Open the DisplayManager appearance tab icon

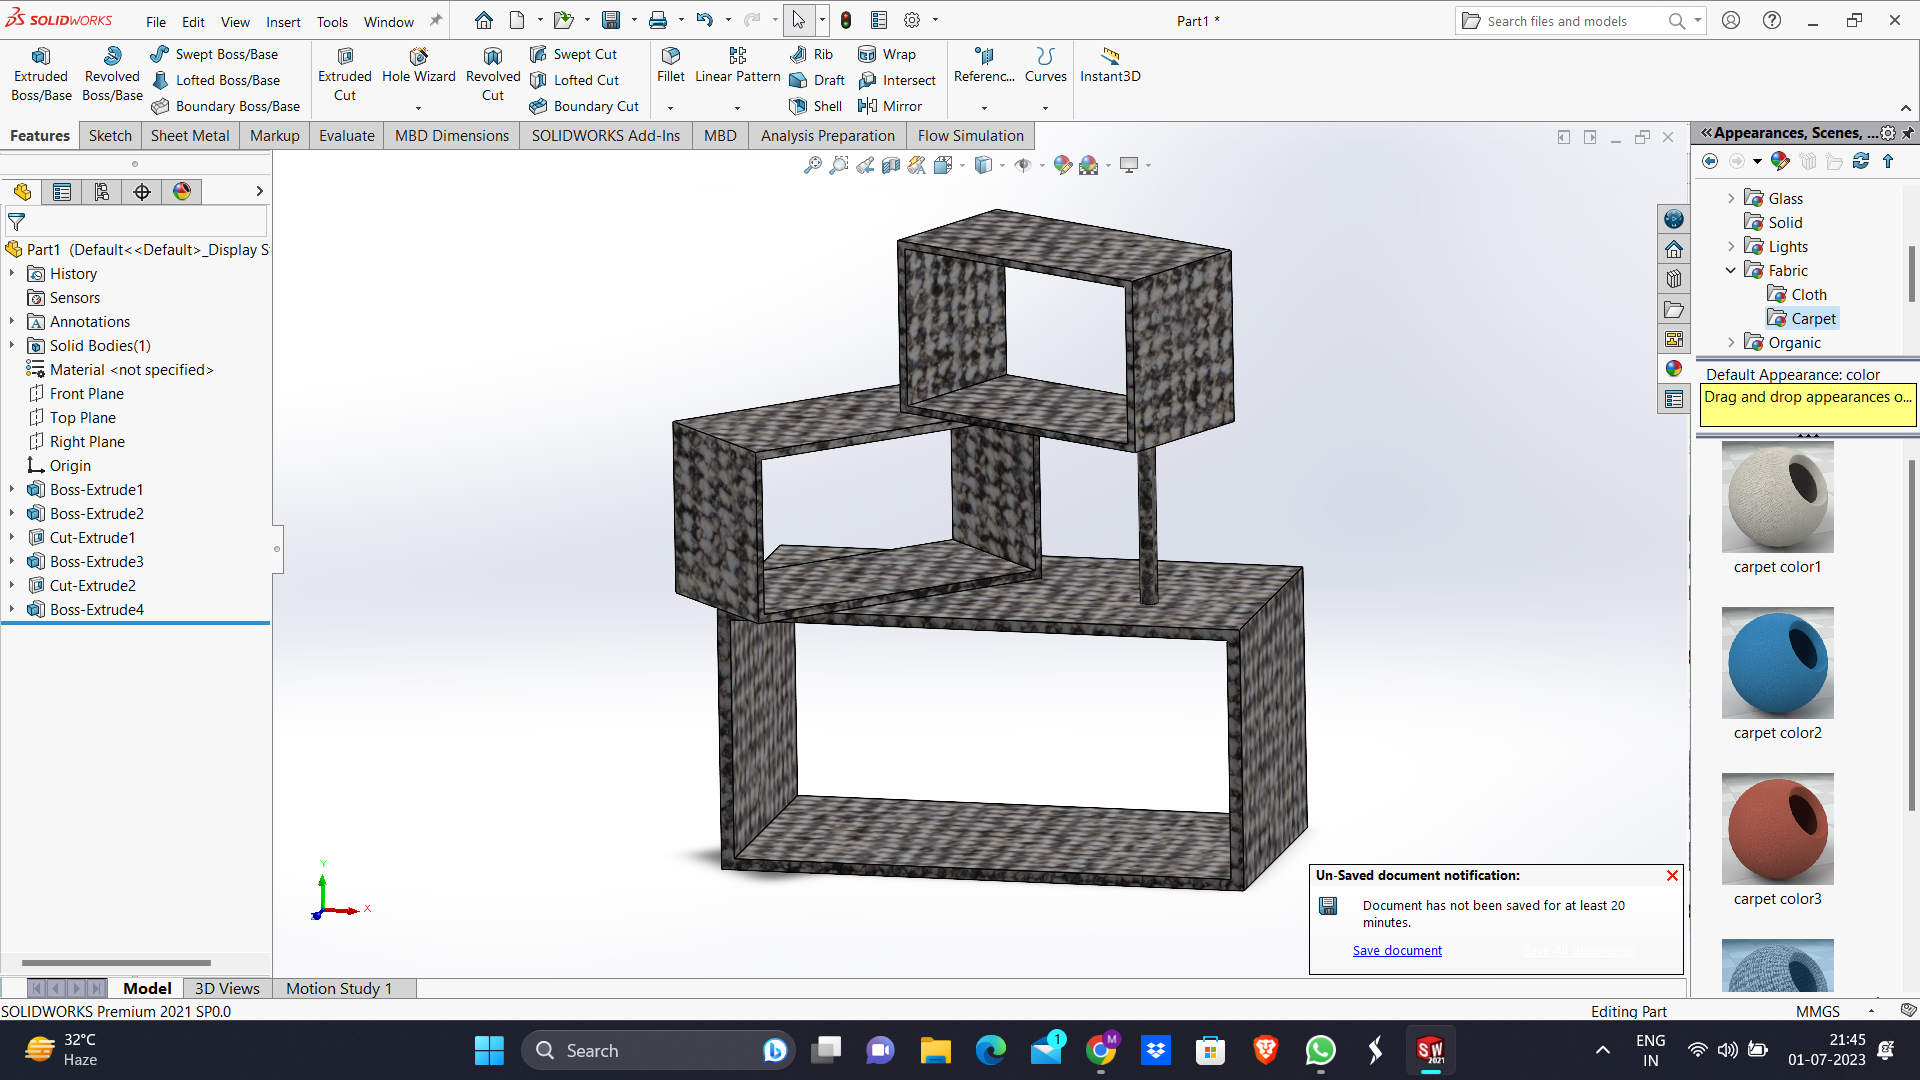coord(182,192)
